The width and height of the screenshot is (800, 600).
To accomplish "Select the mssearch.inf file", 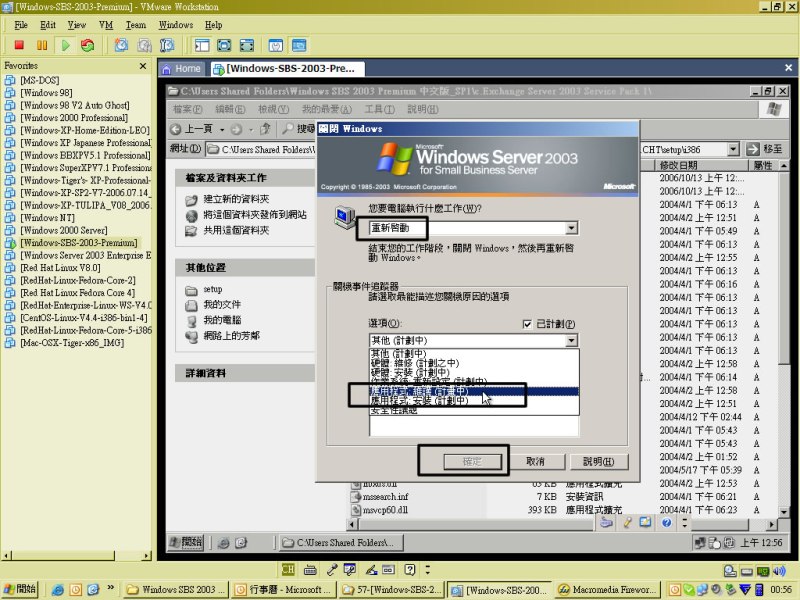I will pyautogui.click(x=385, y=496).
